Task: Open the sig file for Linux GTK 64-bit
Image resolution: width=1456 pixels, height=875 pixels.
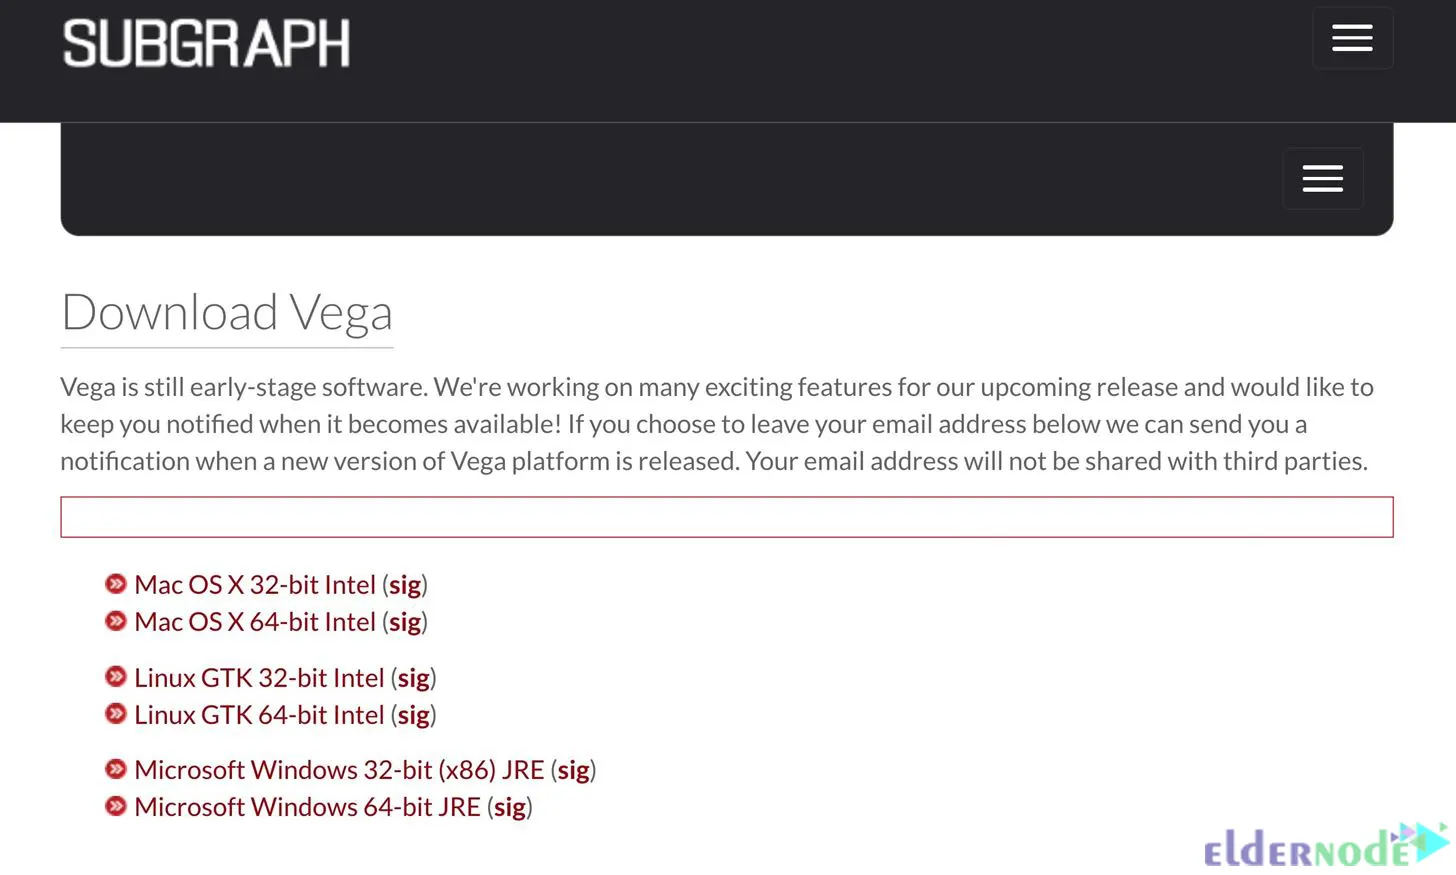Action: (x=413, y=714)
